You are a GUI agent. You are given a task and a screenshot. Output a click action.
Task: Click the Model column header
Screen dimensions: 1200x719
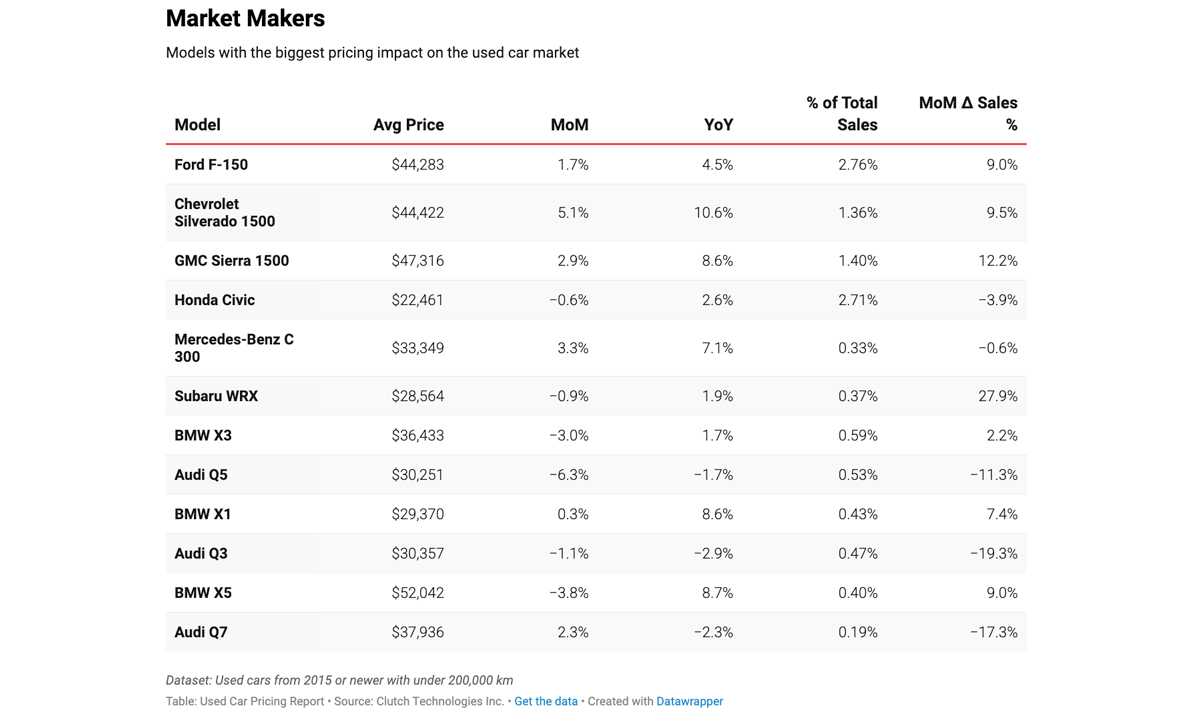[197, 125]
